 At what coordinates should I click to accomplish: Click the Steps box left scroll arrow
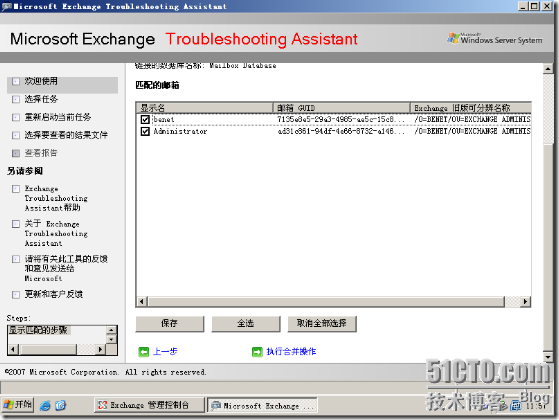click(13, 349)
